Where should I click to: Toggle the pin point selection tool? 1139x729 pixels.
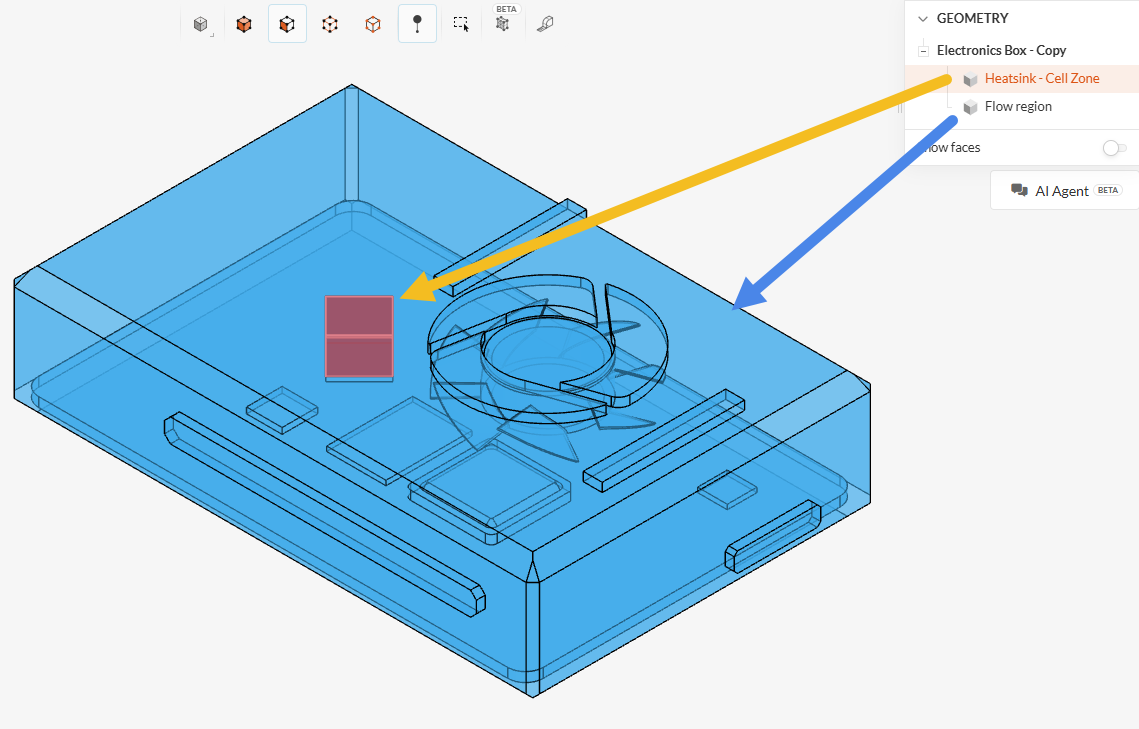[x=417, y=24]
